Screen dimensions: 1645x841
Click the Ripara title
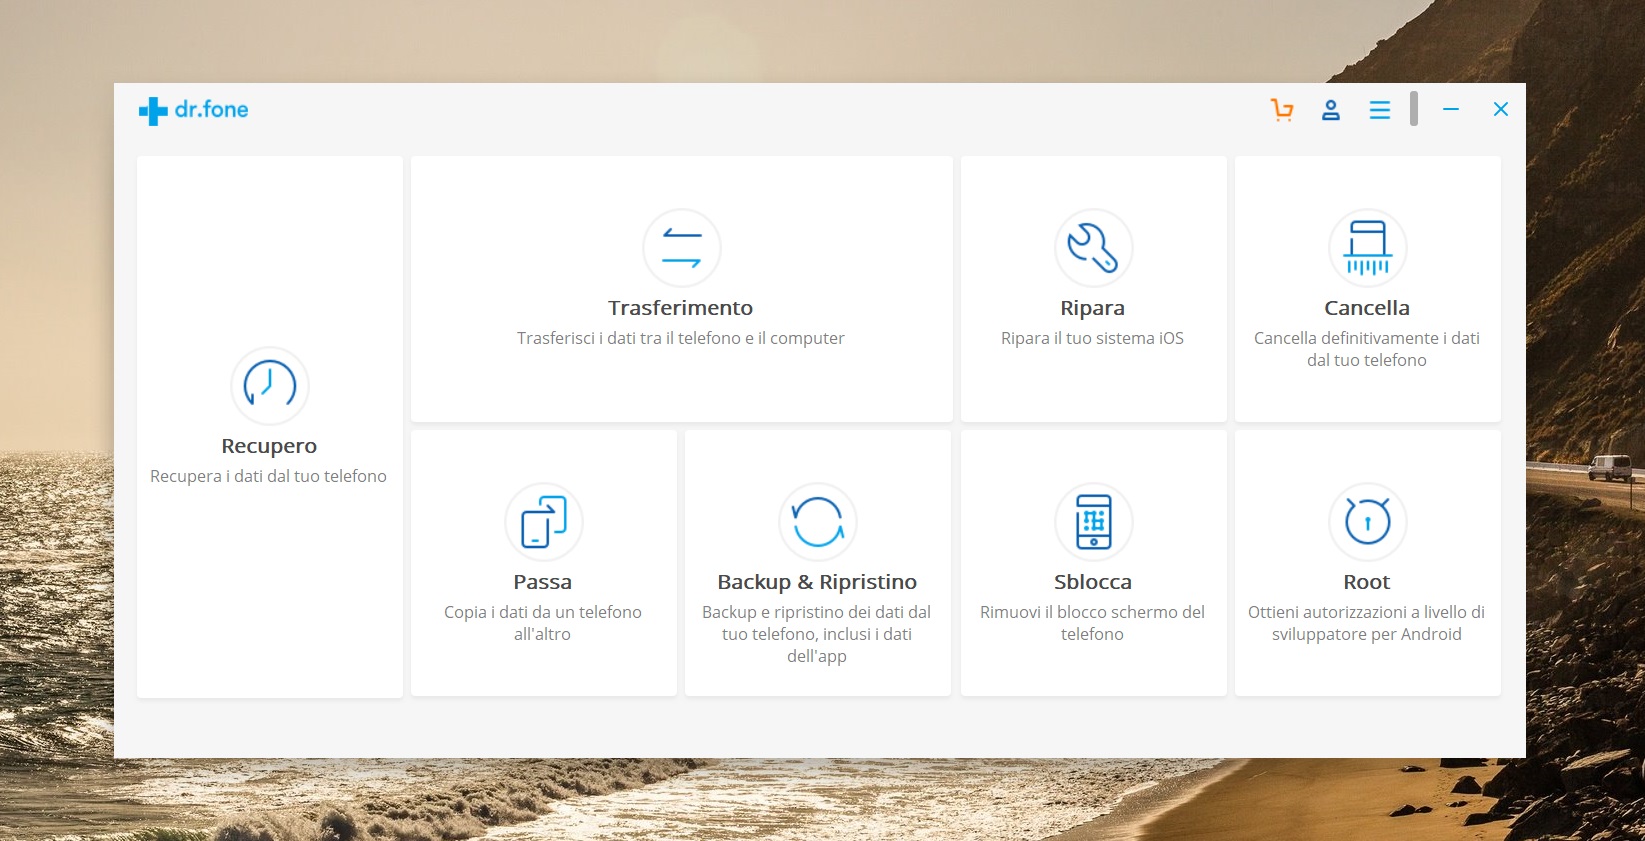[1093, 308]
